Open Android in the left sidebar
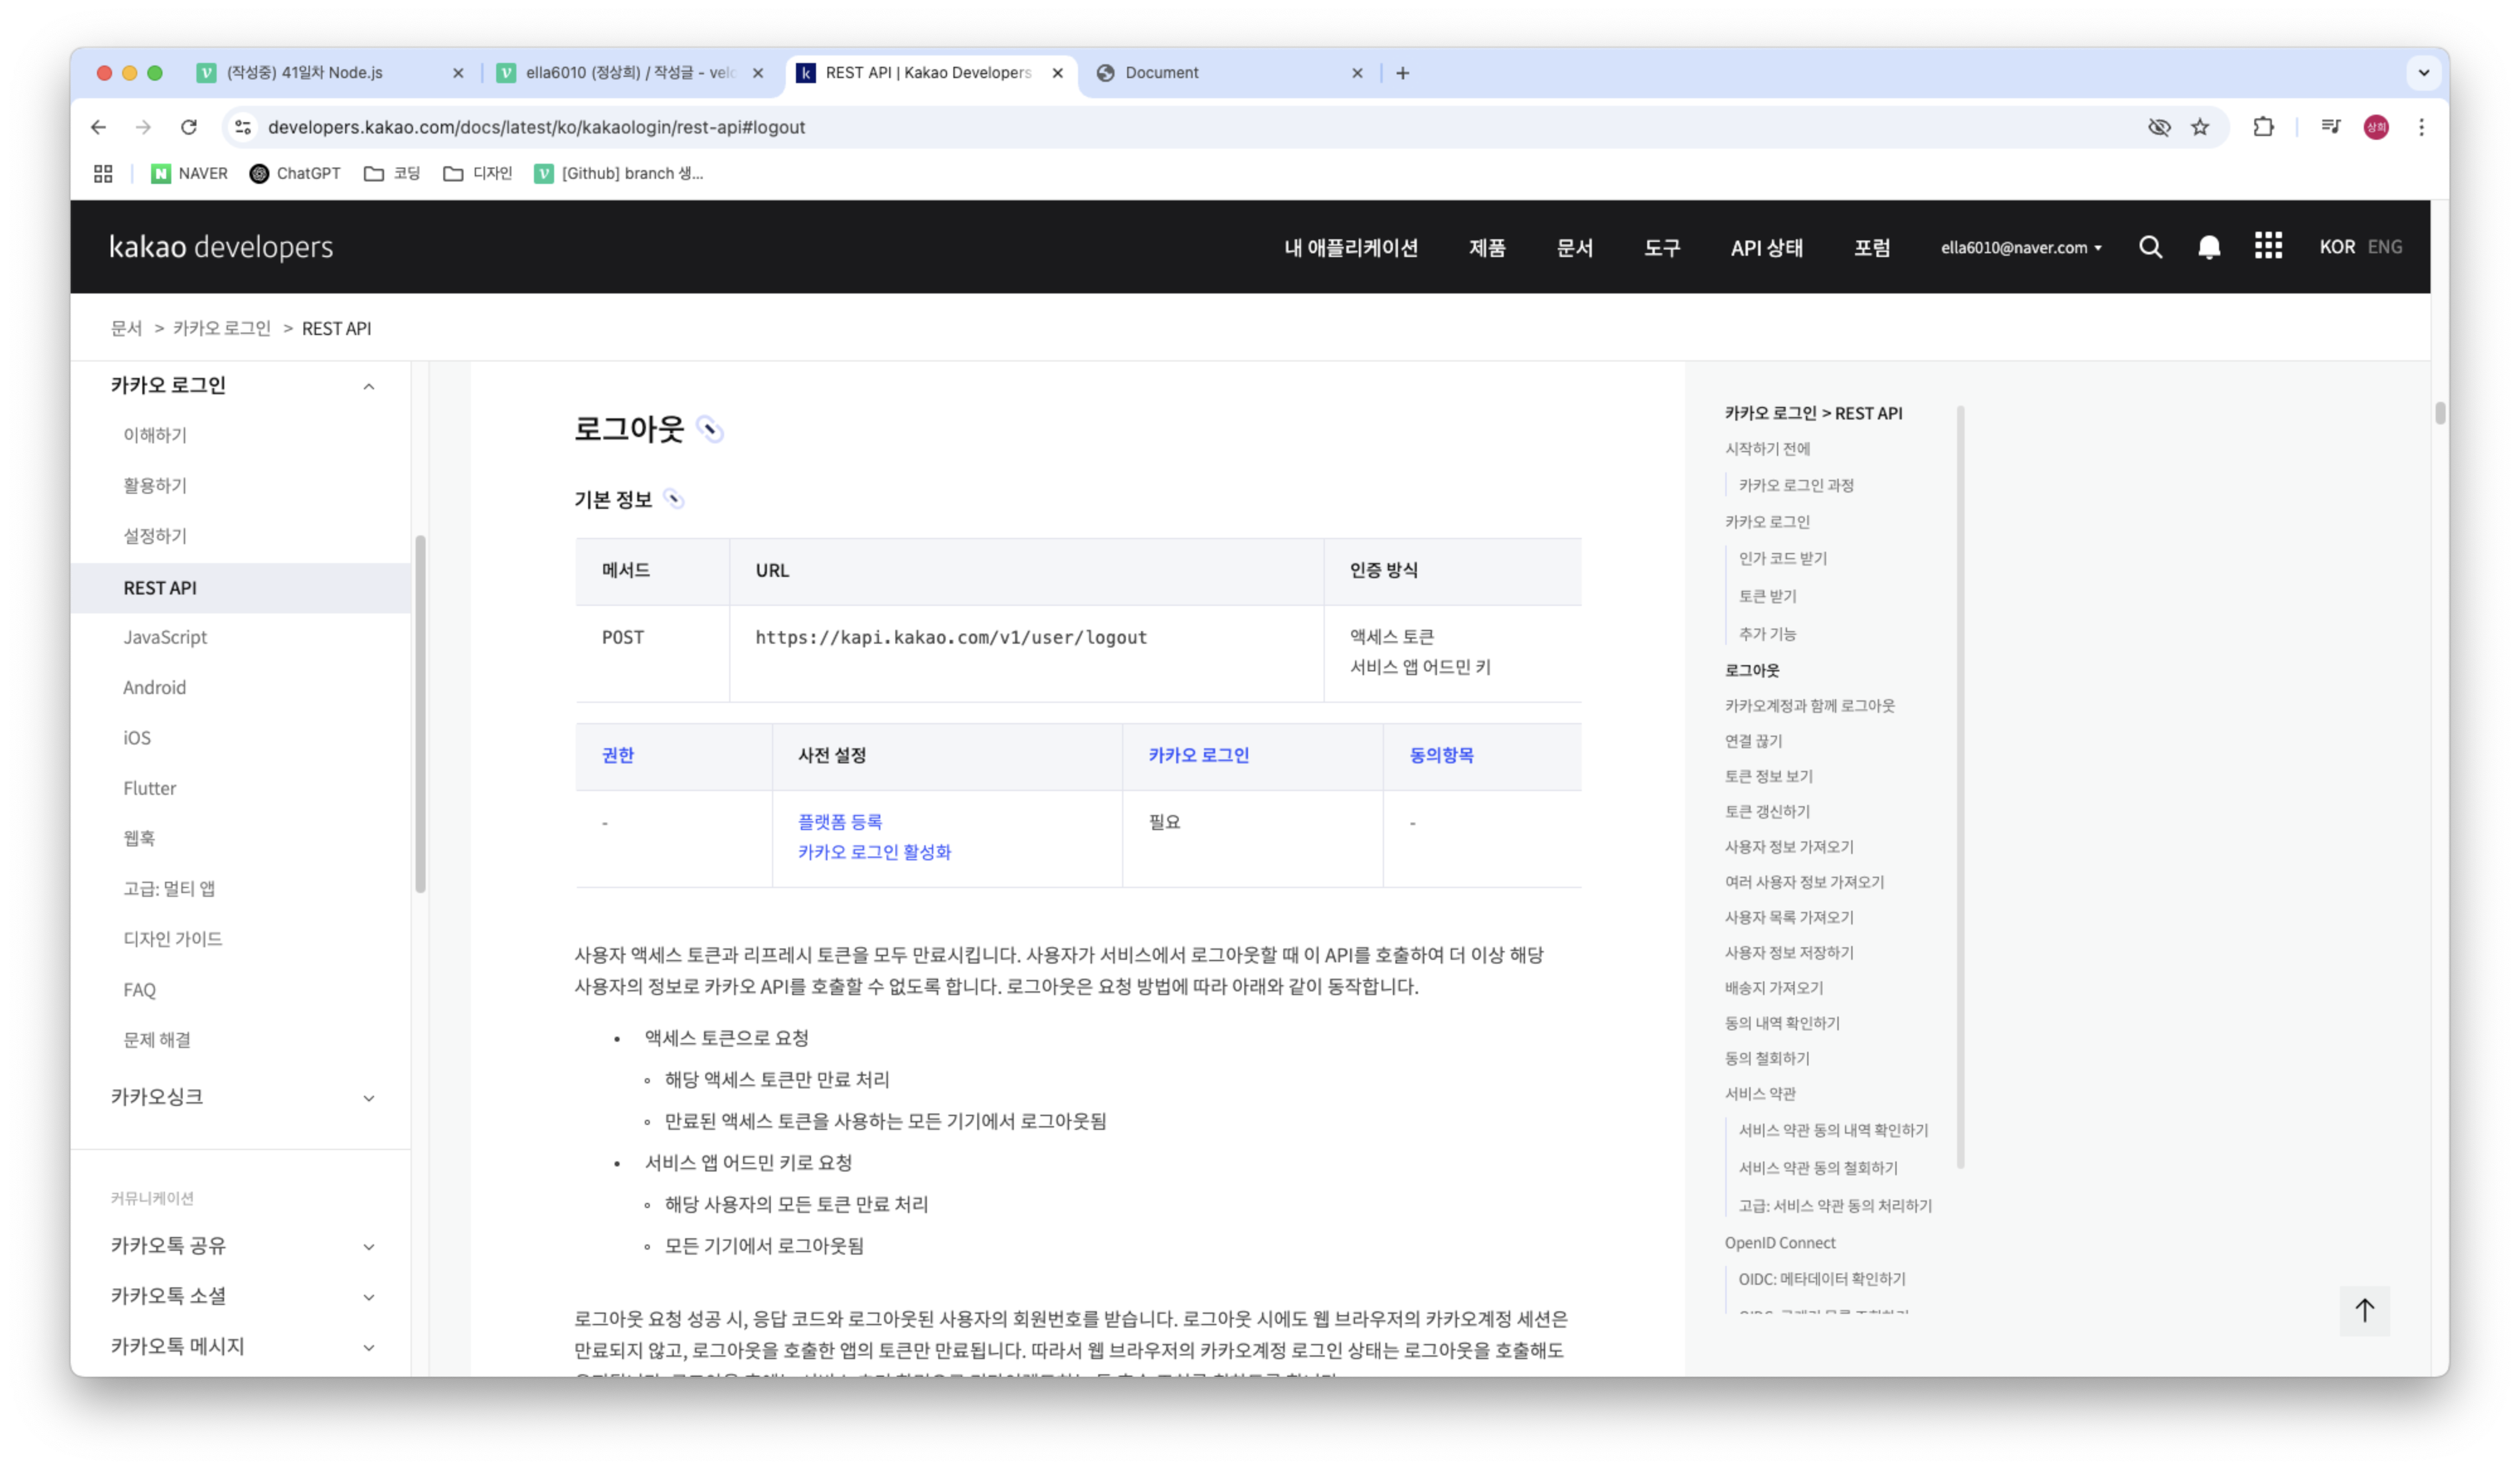 pyautogui.click(x=154, y=687)
